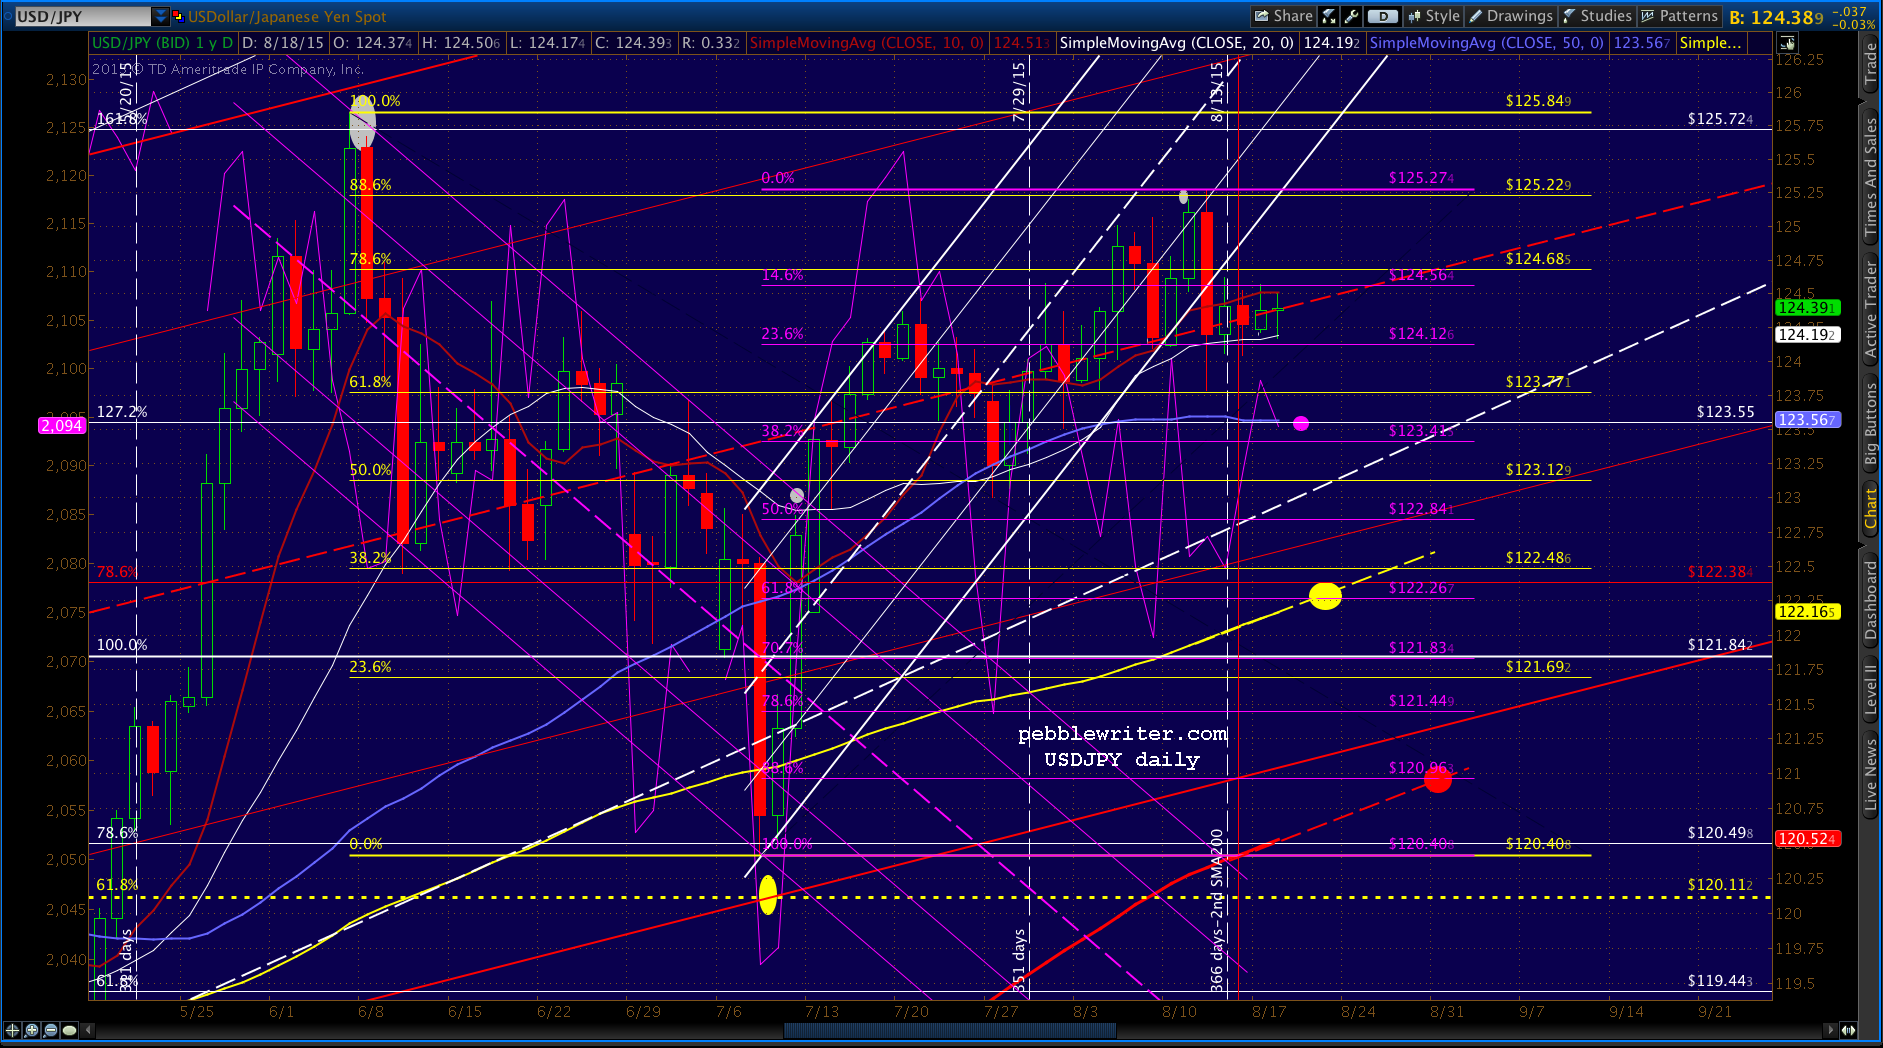1883x1048 pixels.
Task: Click the D: 8/18/15 date field in header
Action: pyautogui.click(x=283, y=43)
